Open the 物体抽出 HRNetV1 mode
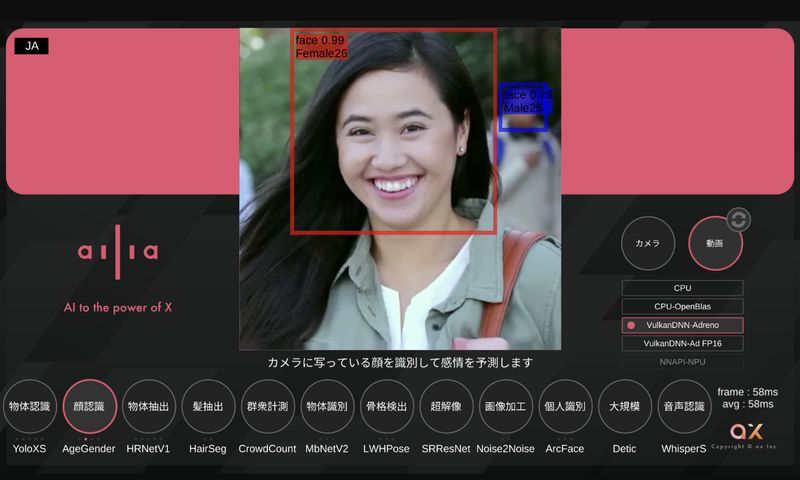This screenshot has height=480, width=800. pyautogui.click(x=149, y=407)
